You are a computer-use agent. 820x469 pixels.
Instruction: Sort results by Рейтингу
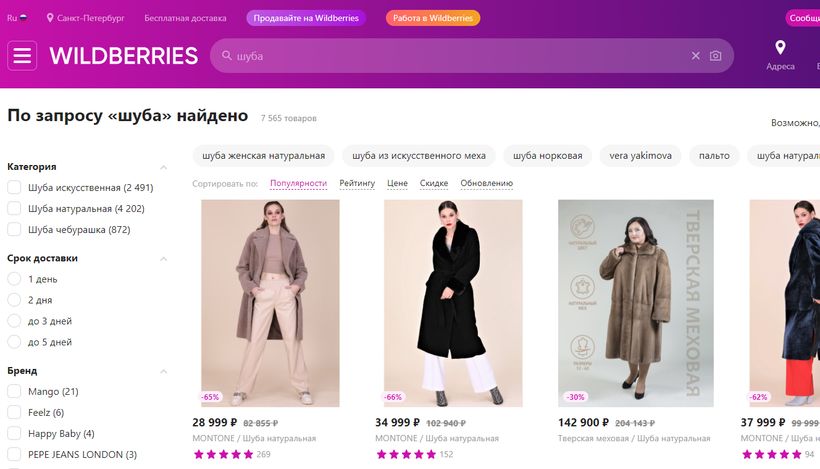pos(357,184)
